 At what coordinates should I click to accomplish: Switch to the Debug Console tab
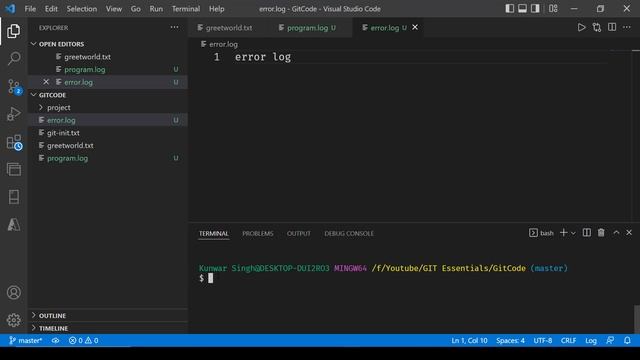click(x=349, y=233)
